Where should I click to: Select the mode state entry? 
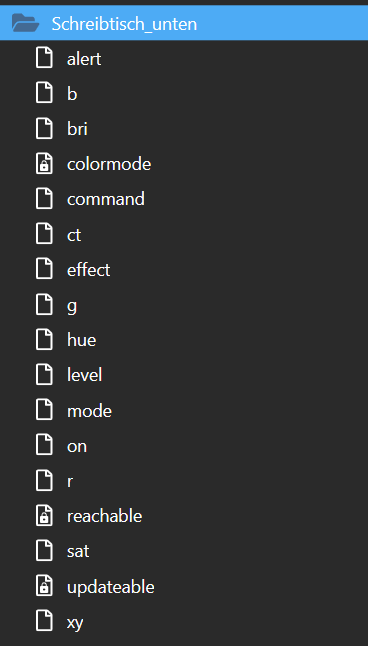point(89,411)
